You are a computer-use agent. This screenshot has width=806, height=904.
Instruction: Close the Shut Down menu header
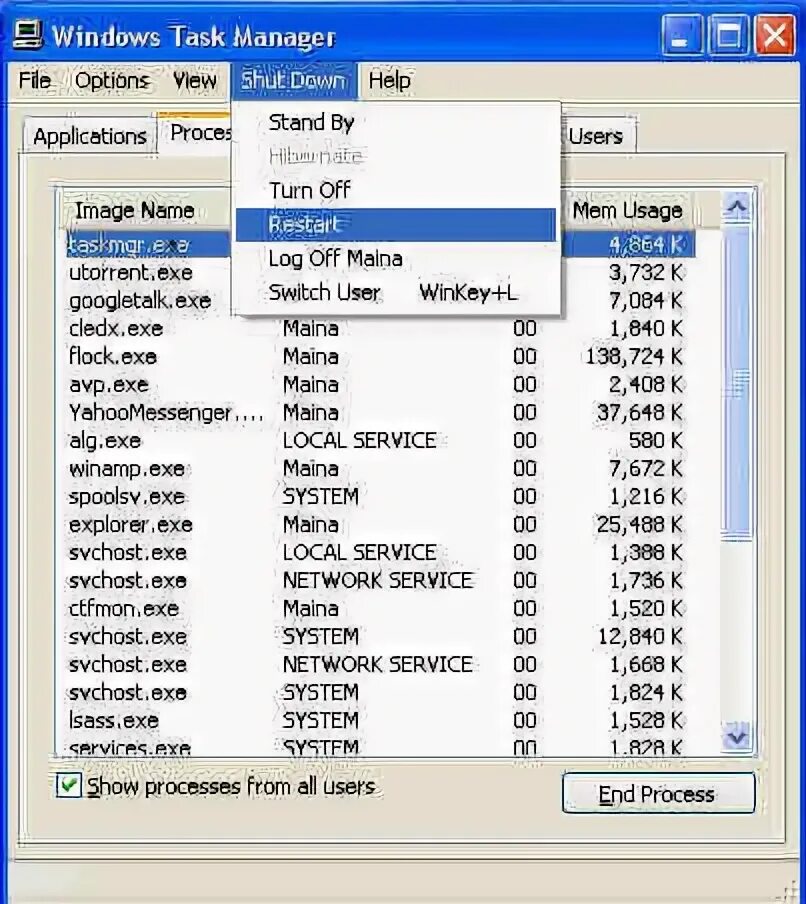pyautogui.click(x=294, y=81)
